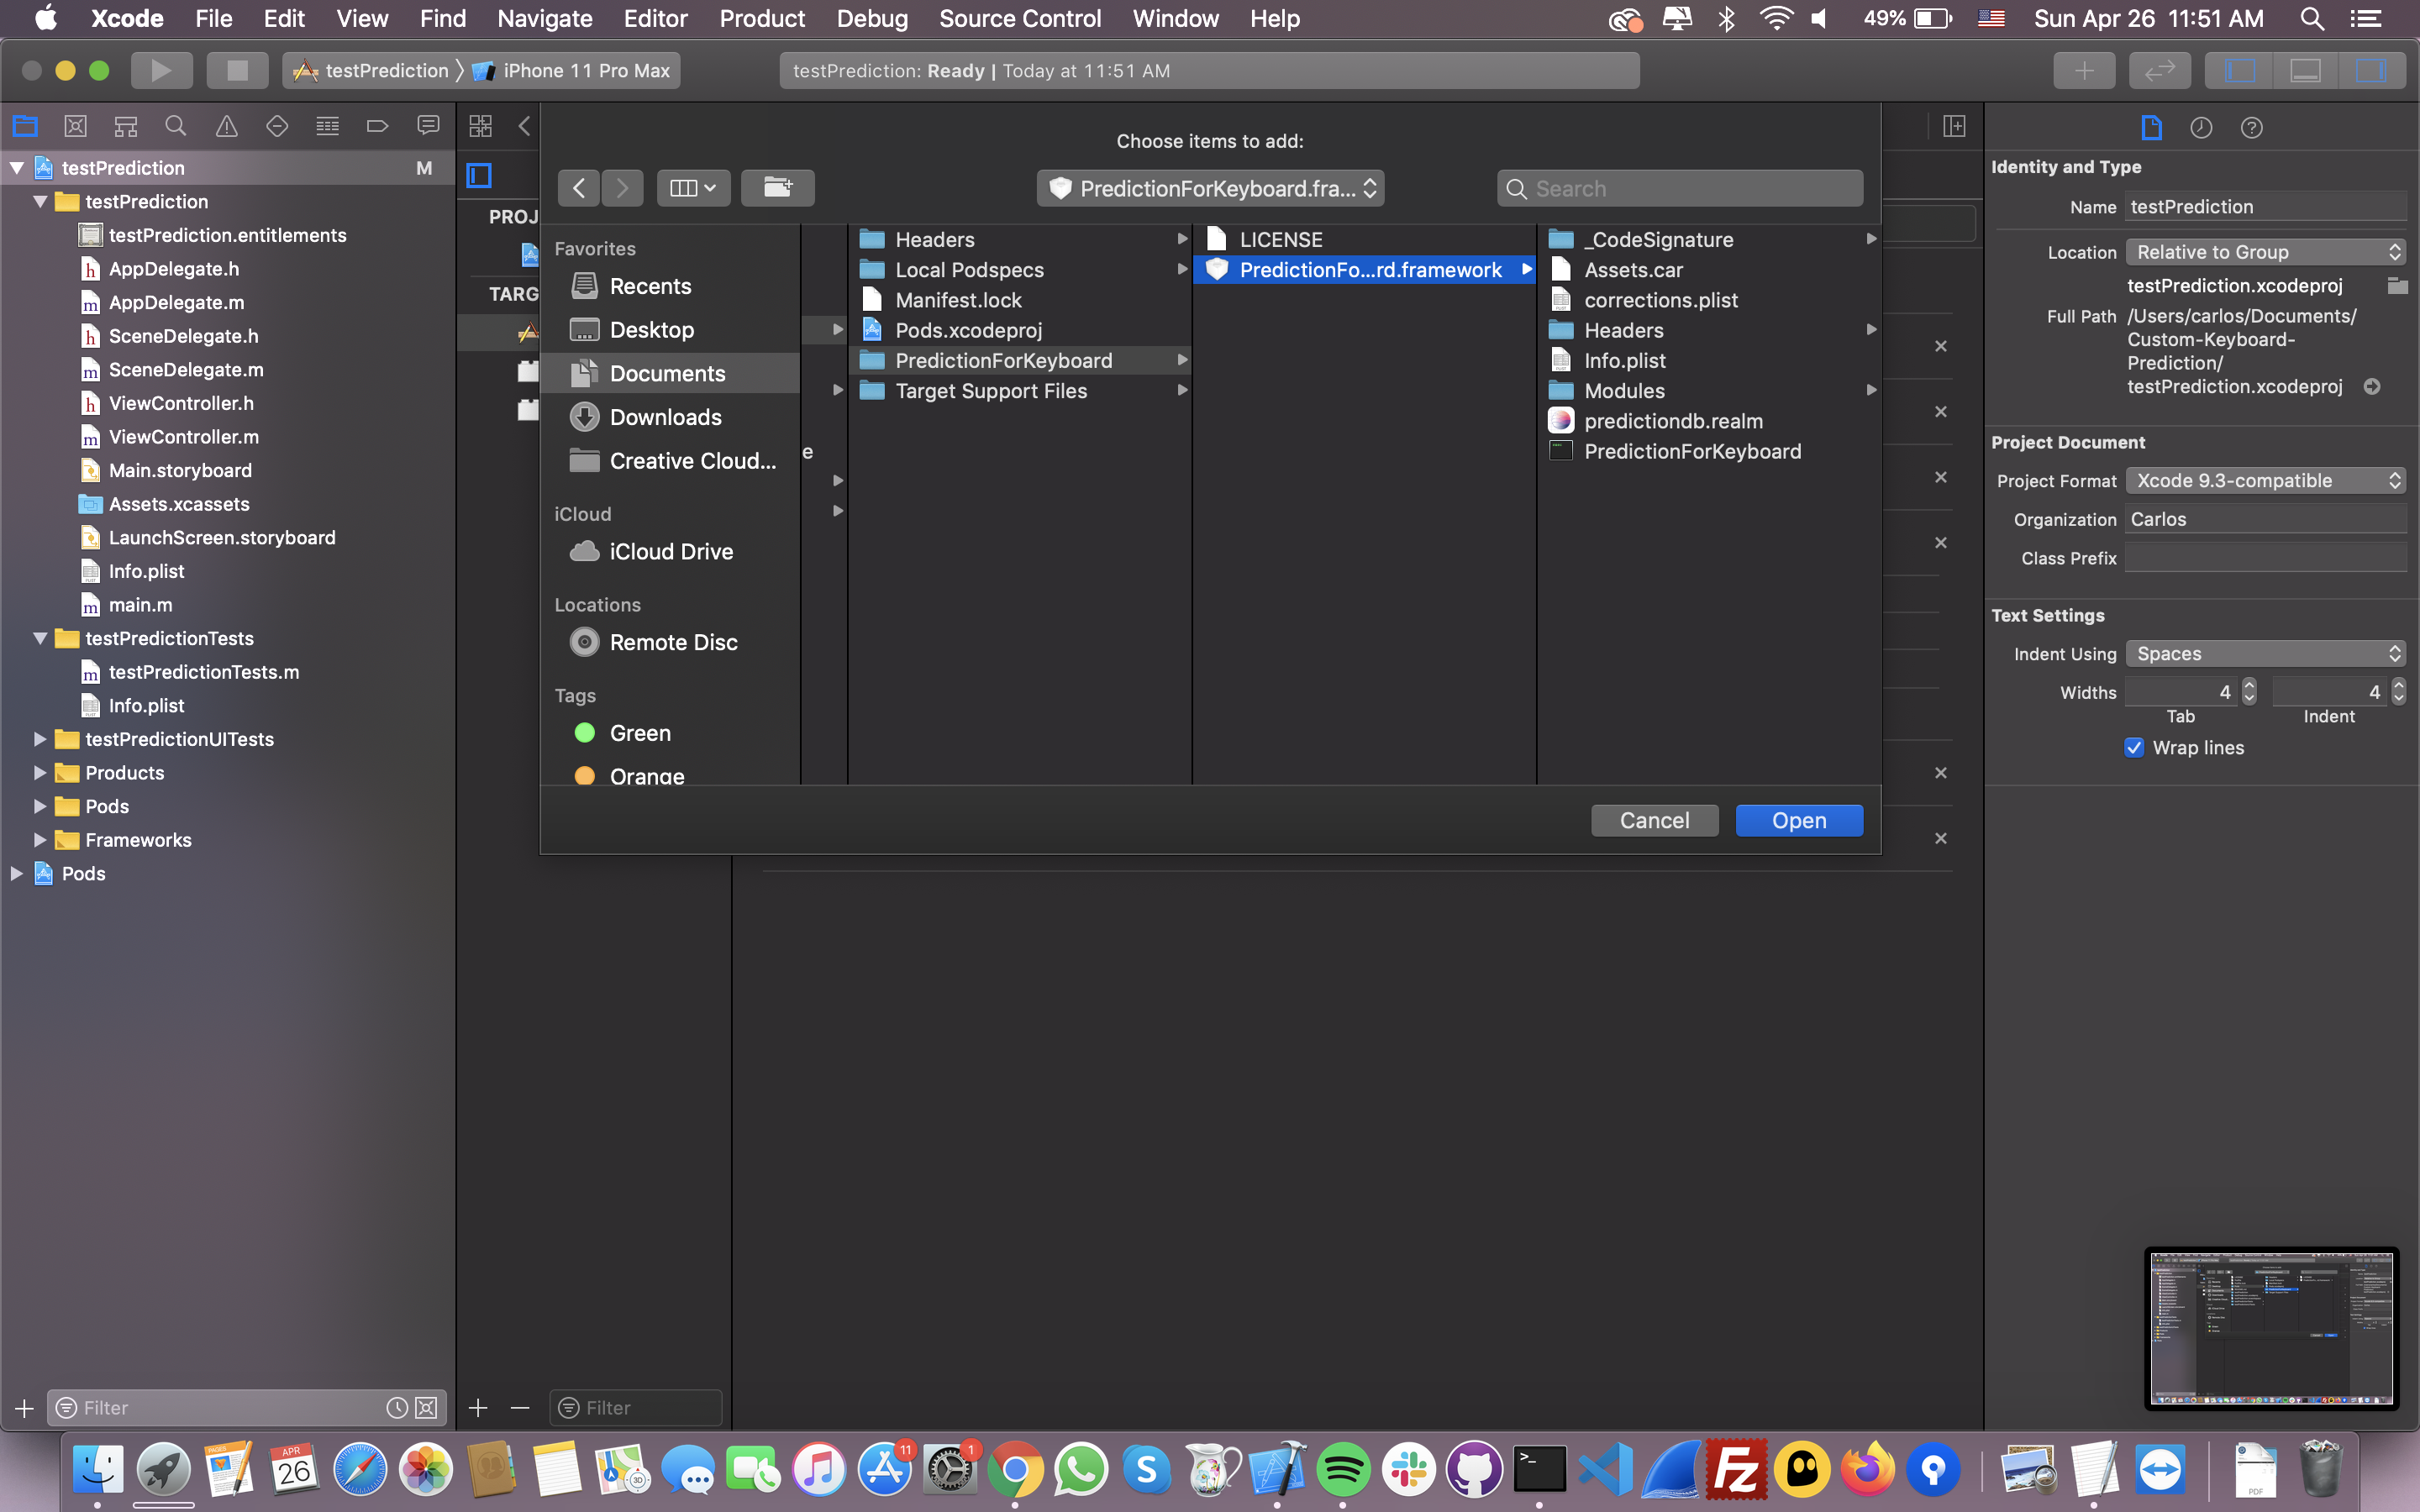The image size is (2420, 1512).
Task: Click the add editor icon
Action: (x=1954, y=126)
